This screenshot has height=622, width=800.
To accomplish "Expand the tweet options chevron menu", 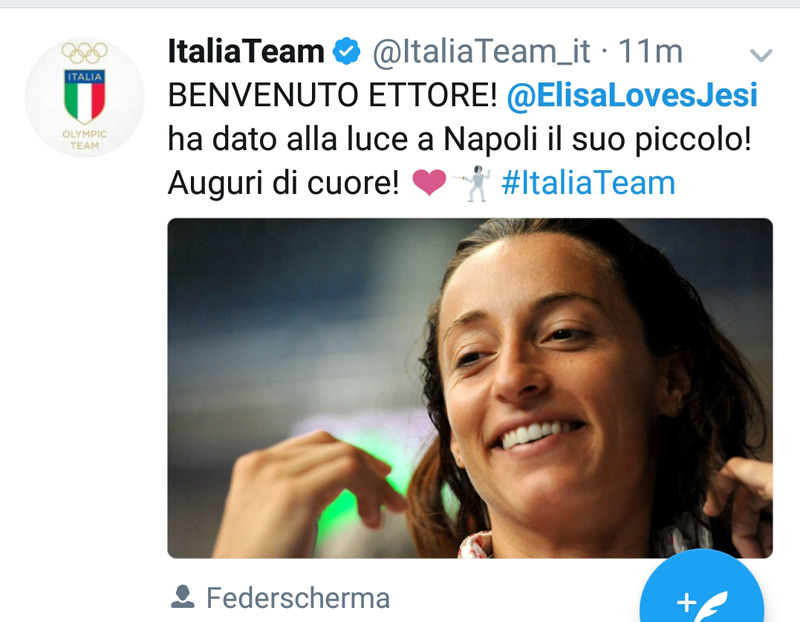I will click(761, 55).
